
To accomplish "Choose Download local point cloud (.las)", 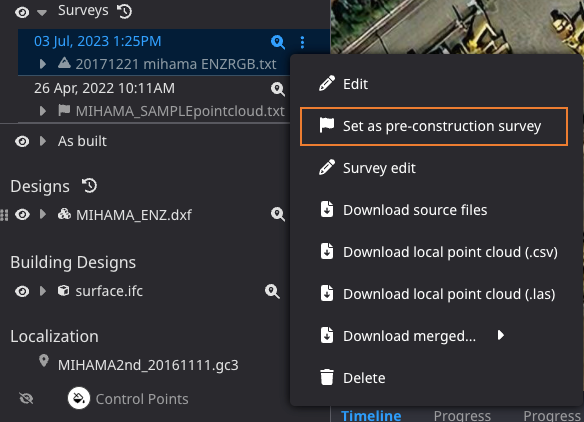I will pyautogui.click(x=437, y=294).
